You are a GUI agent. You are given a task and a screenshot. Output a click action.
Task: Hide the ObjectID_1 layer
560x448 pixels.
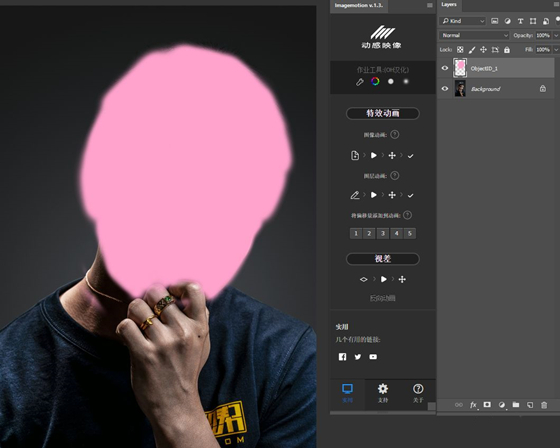pos(445,68)
